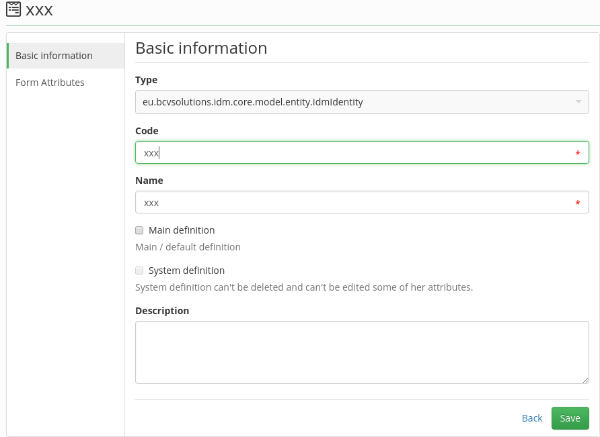
Task: Click in the Description text area
Action: click(362, 352)
